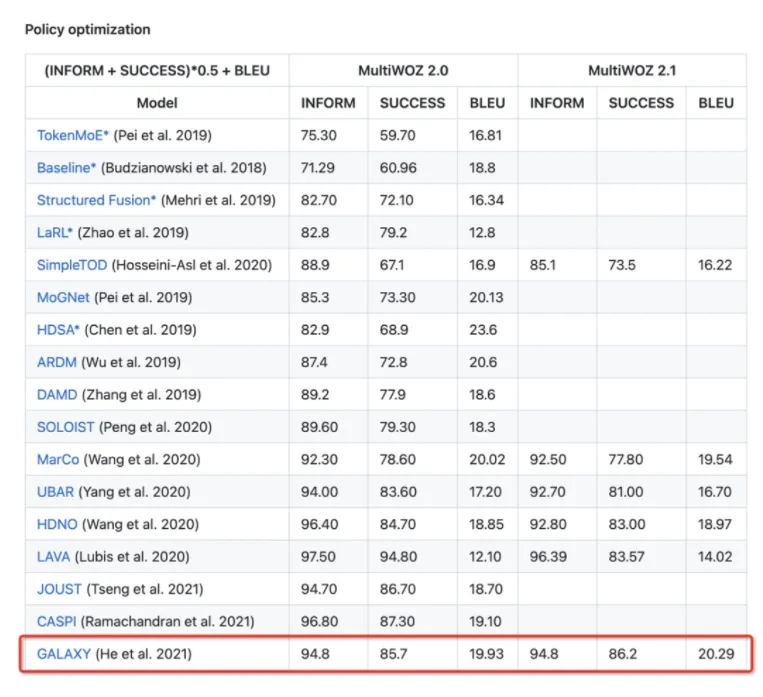
Task: Click the Policy optimization heading
Action: point(88,29)
